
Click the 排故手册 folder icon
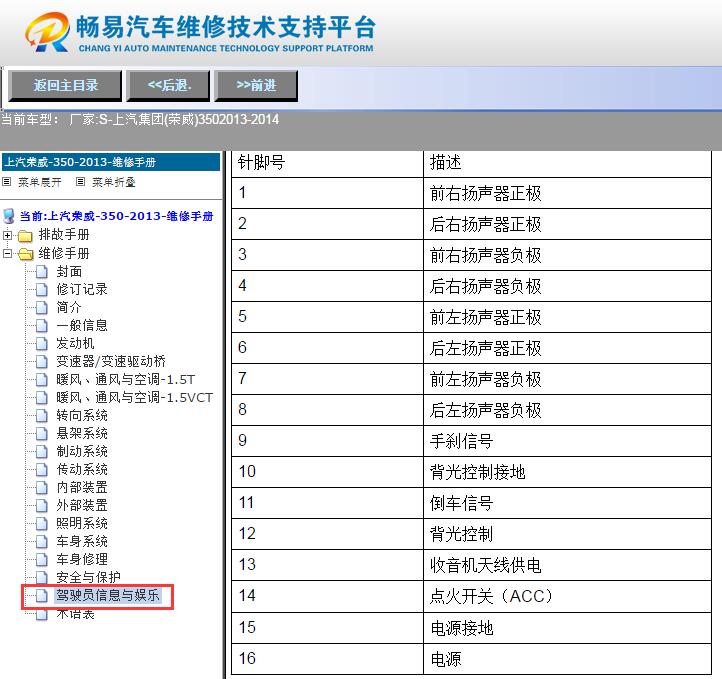[25, 236]
